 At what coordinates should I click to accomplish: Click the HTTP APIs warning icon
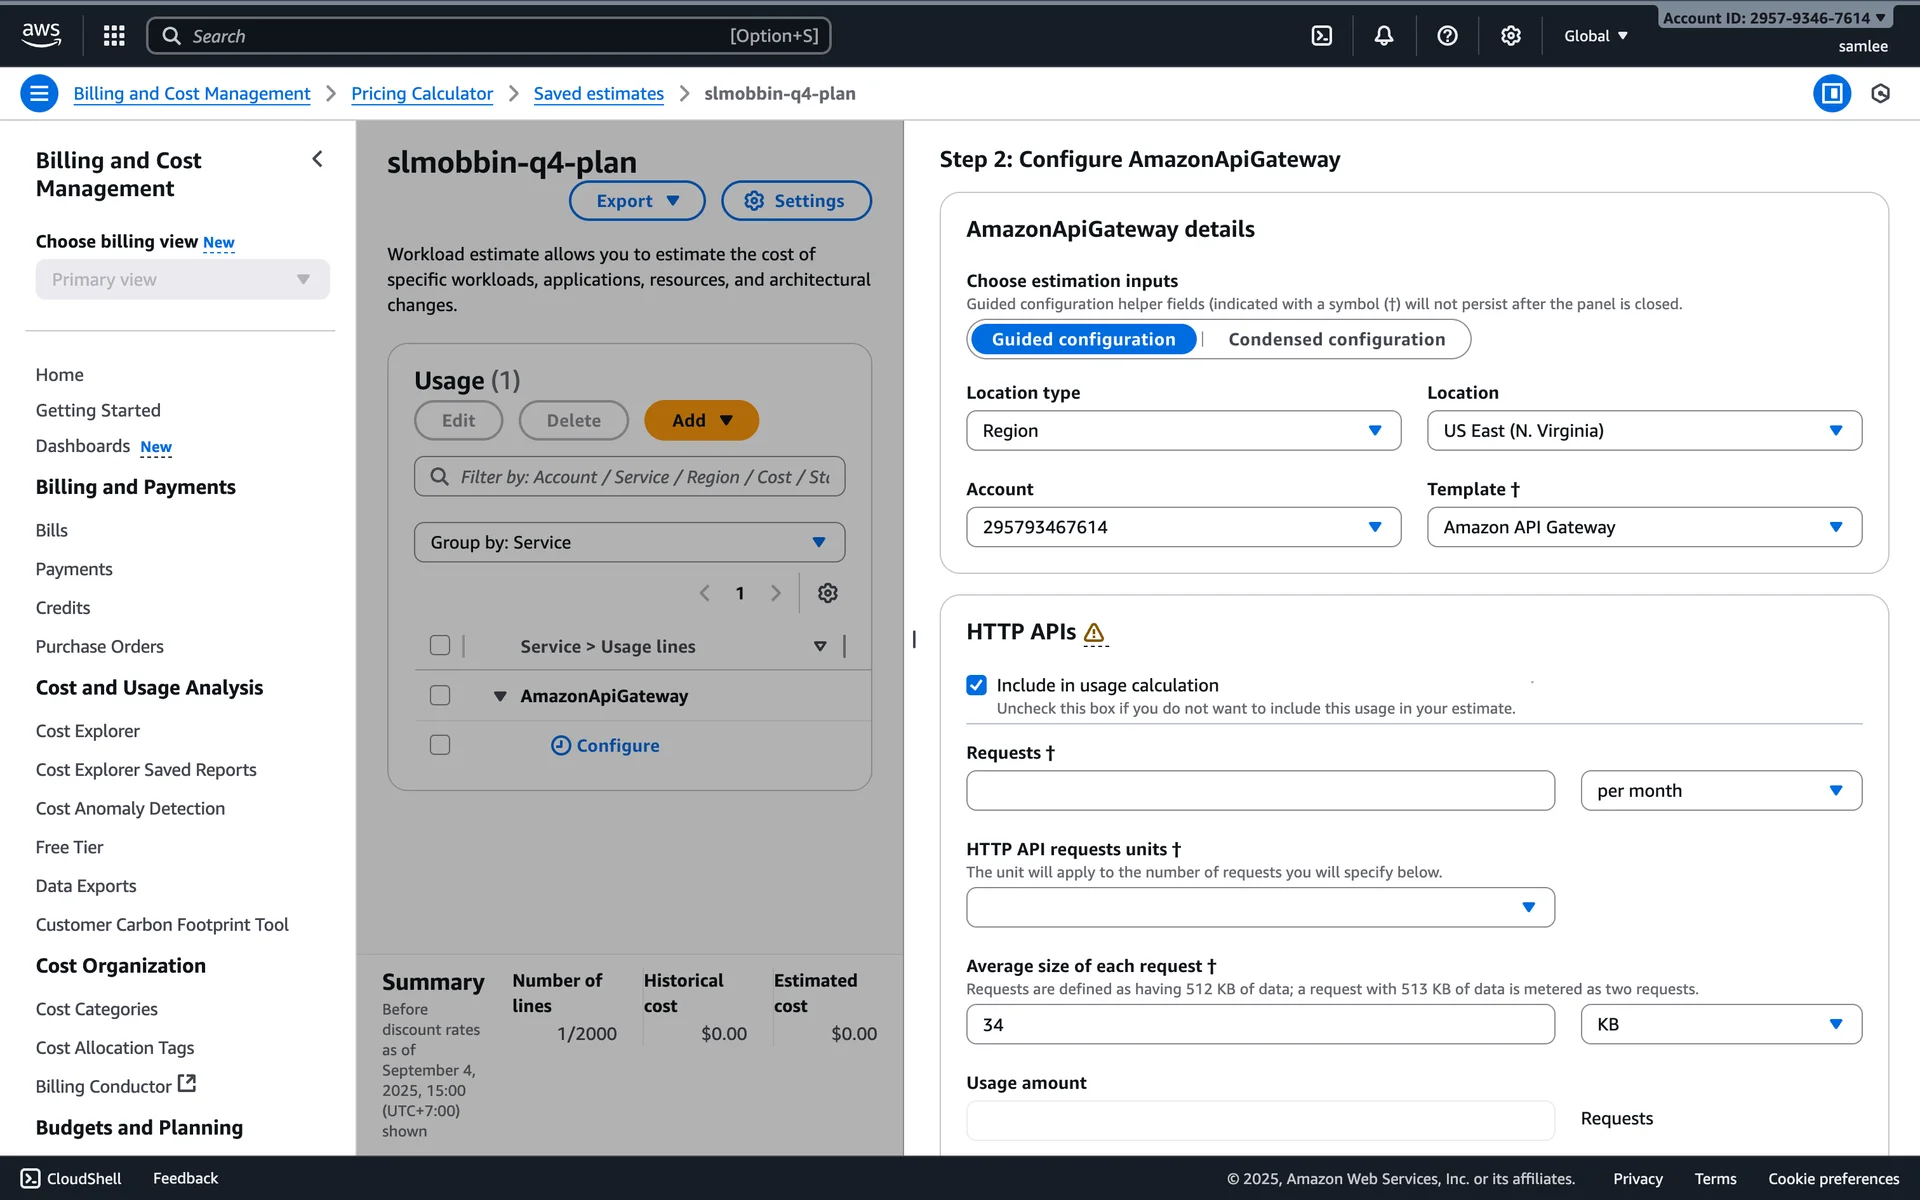1094,633
